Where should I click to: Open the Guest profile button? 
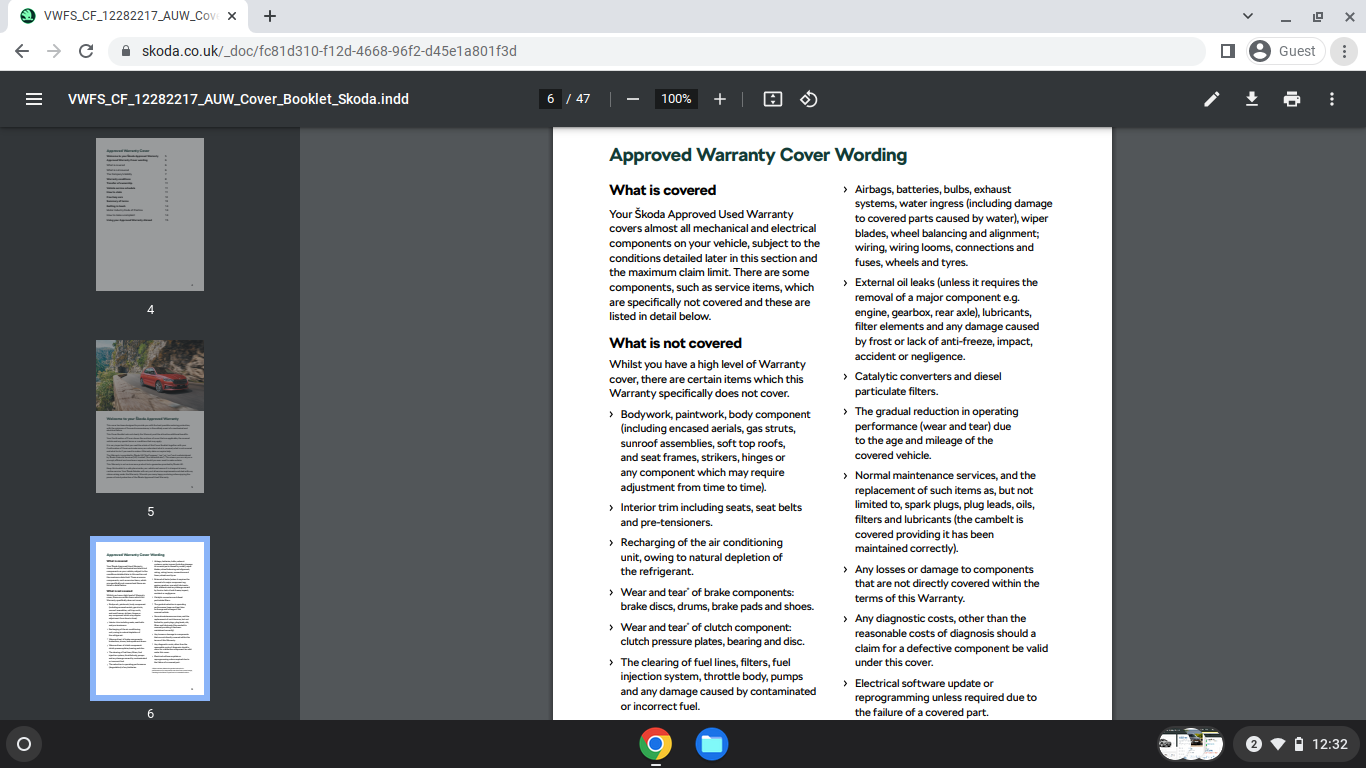click(1286, 51)
